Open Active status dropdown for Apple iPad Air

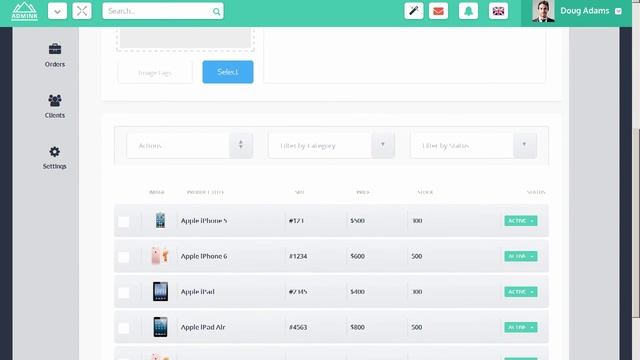[x=520, y=327]
